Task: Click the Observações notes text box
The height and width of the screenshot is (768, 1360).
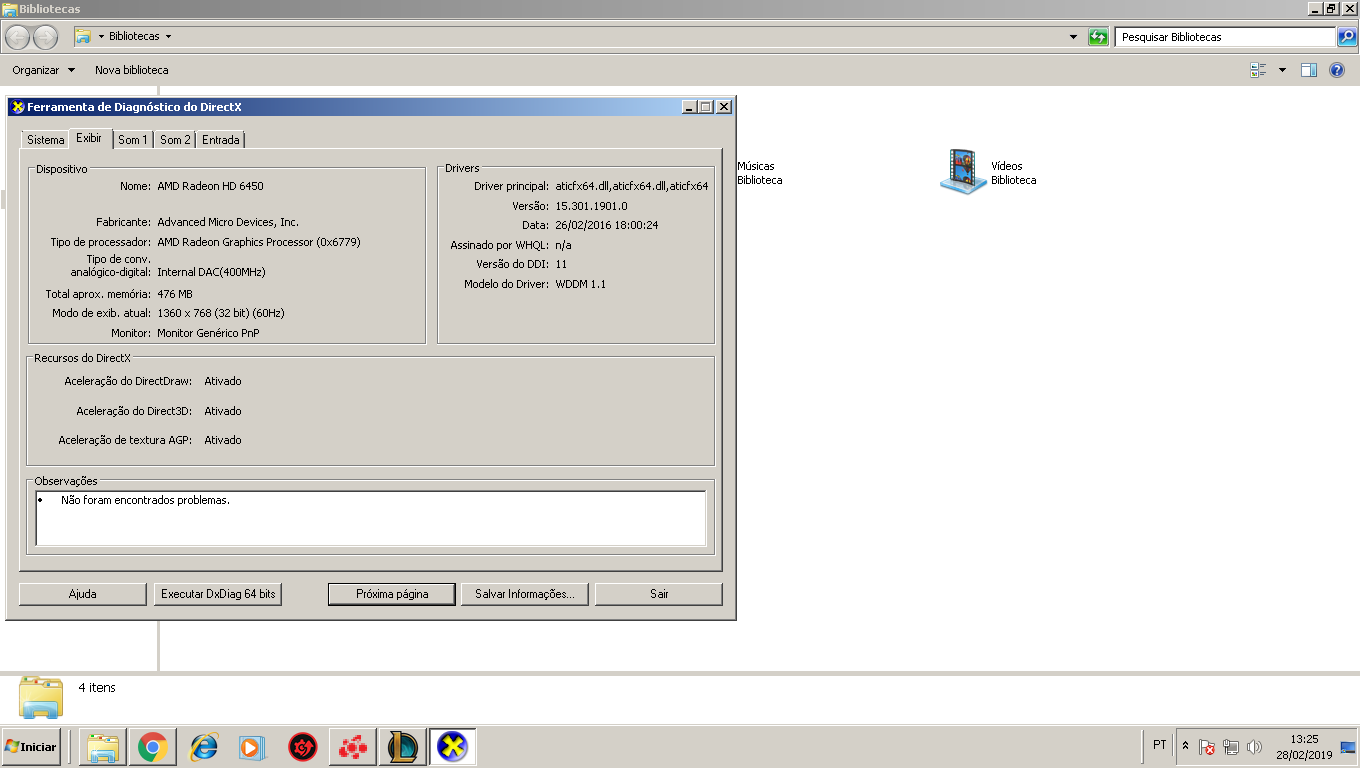Action: tap(371, 518)
